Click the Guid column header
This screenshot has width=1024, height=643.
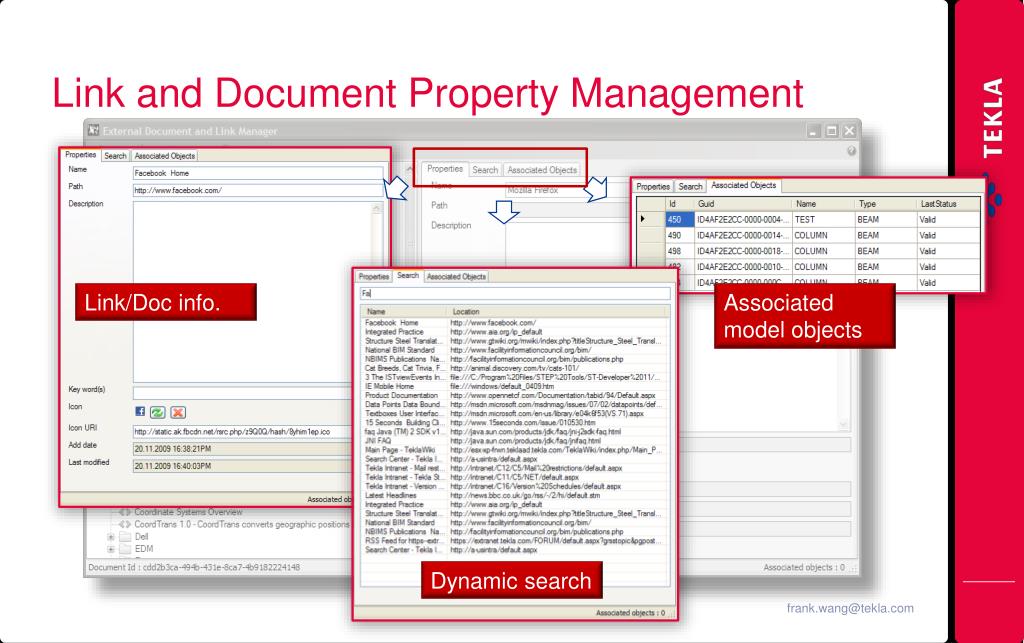click(743, 204)
